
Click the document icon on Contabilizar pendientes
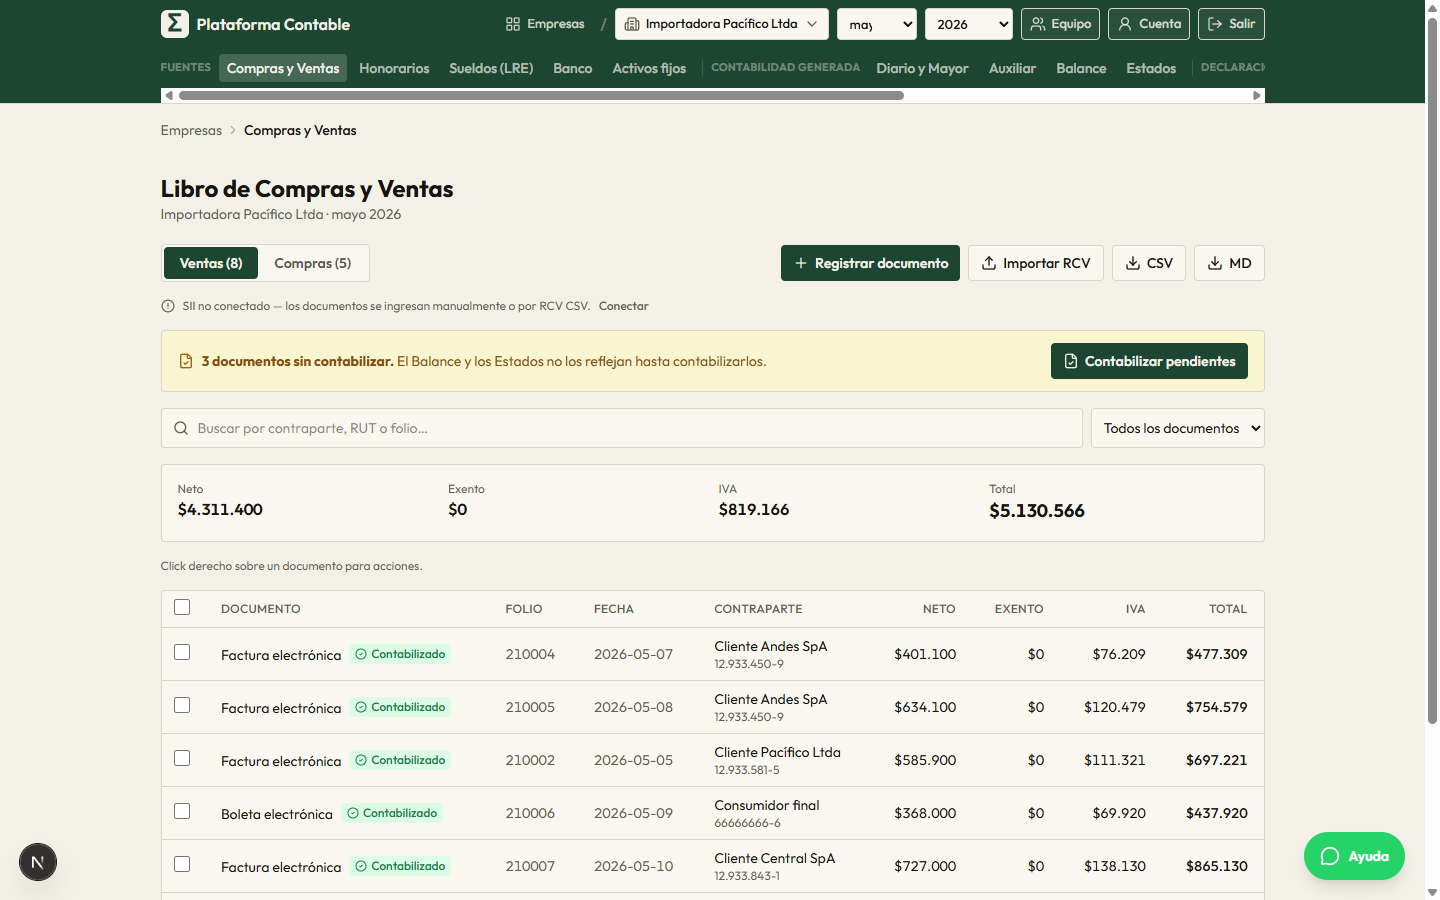click(1071, 361)
